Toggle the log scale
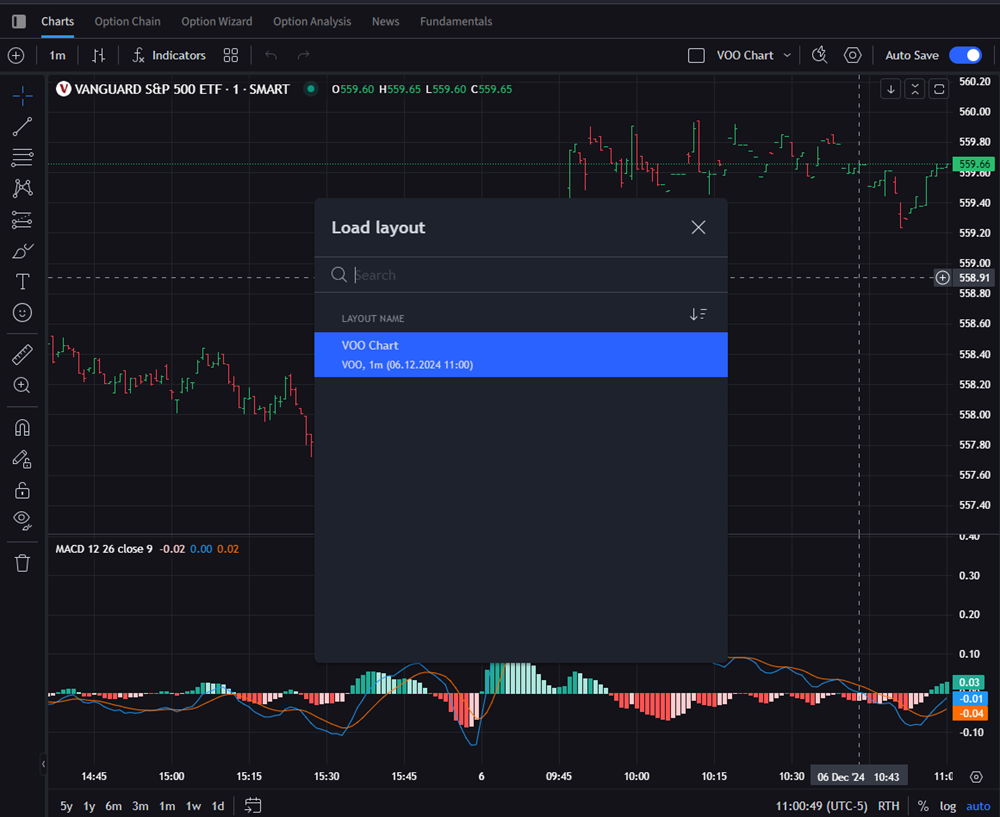 pos(948,806)
